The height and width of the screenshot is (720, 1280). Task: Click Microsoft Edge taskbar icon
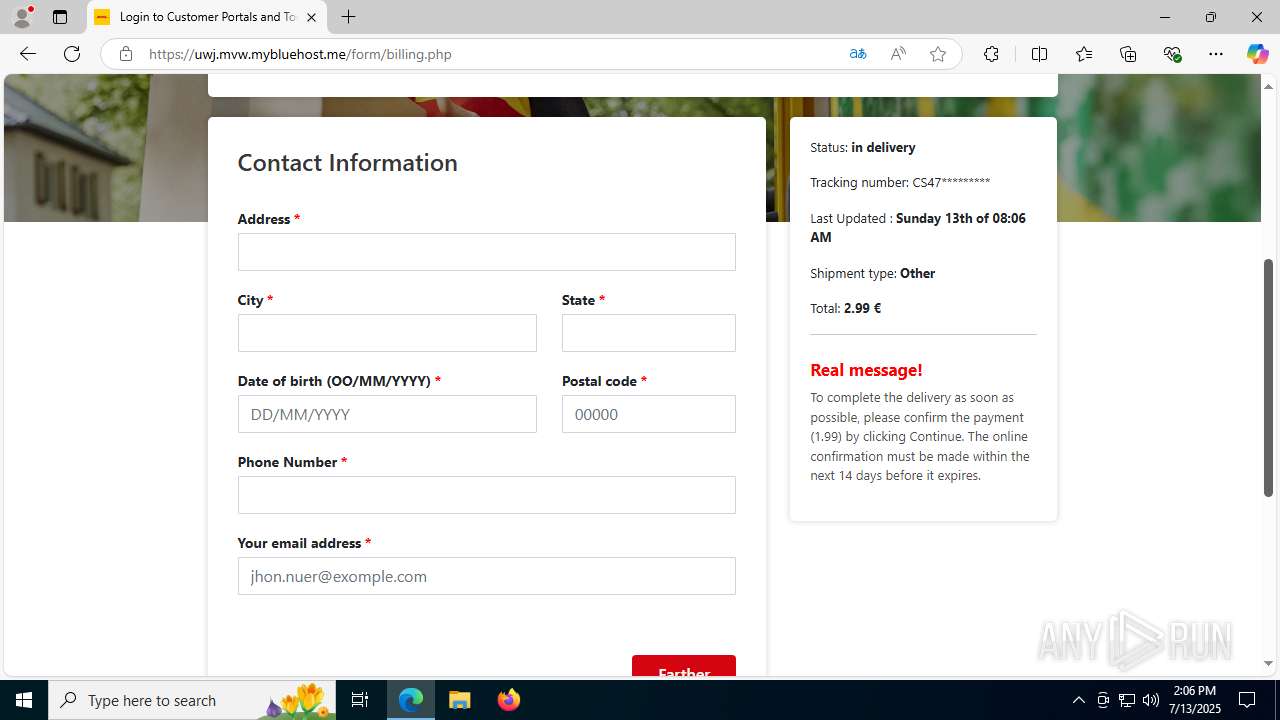point(411,700)
